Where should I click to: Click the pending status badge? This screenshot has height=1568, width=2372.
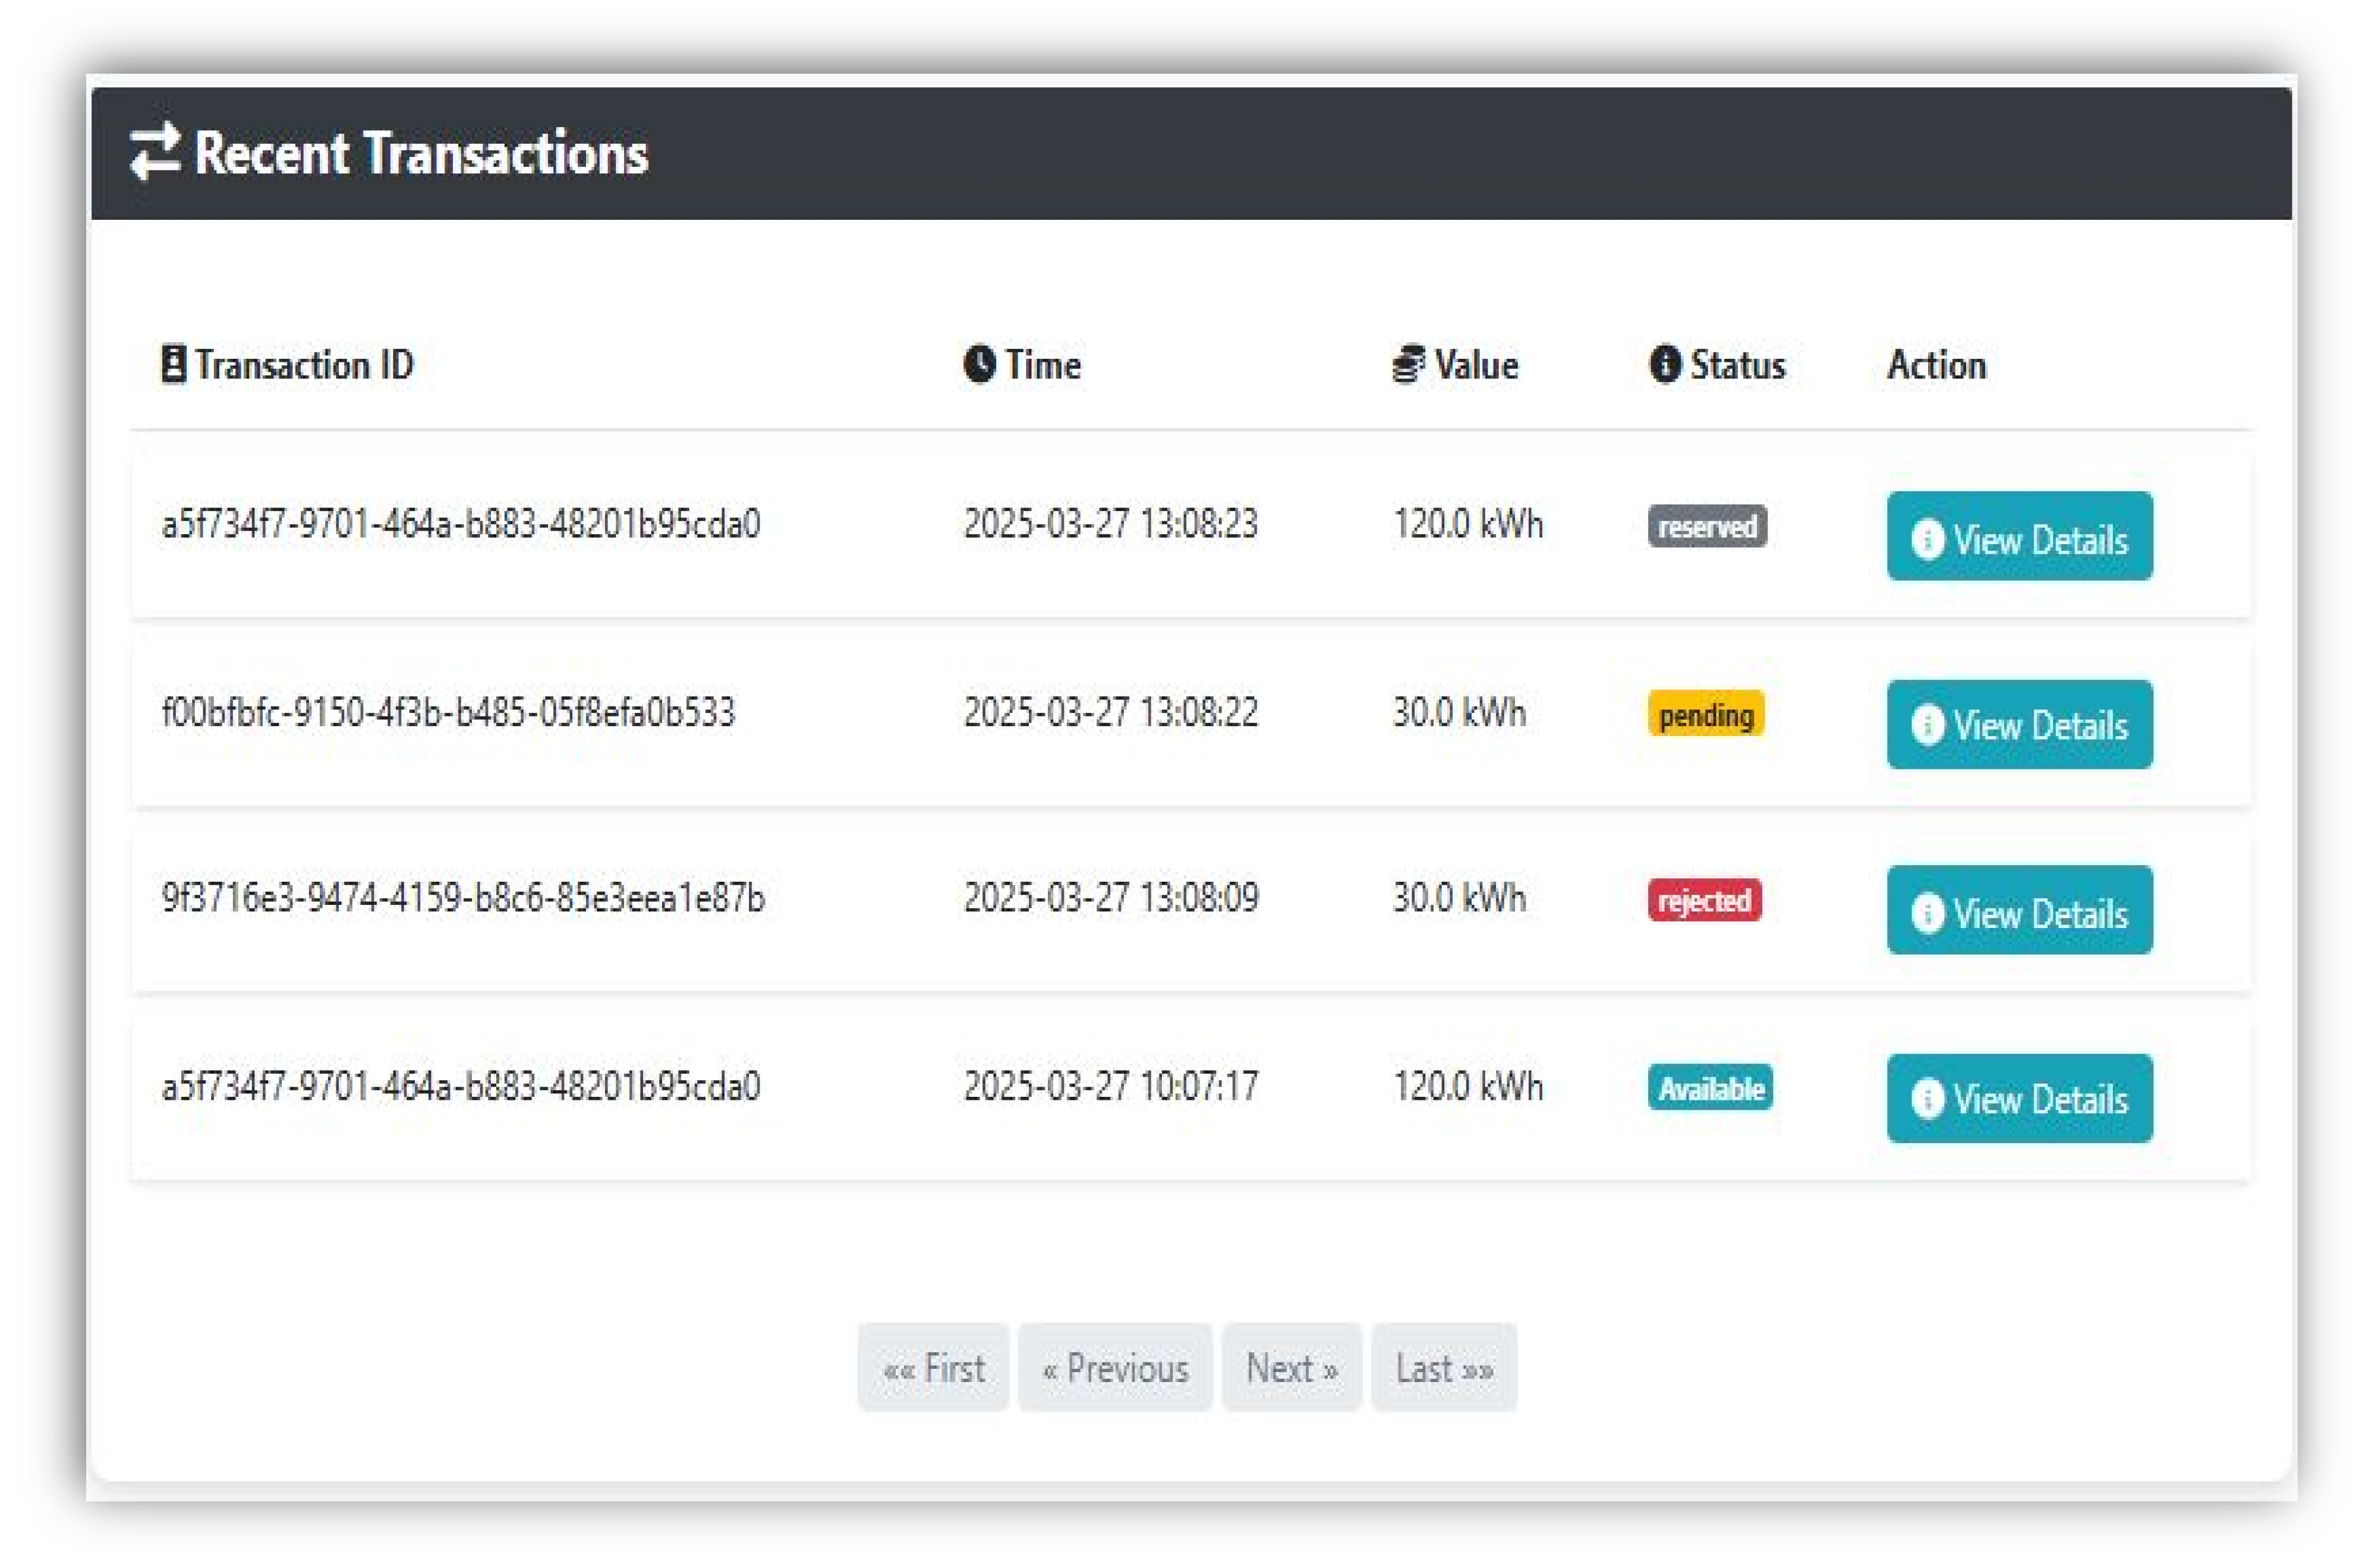click(x=1706, y=714)
